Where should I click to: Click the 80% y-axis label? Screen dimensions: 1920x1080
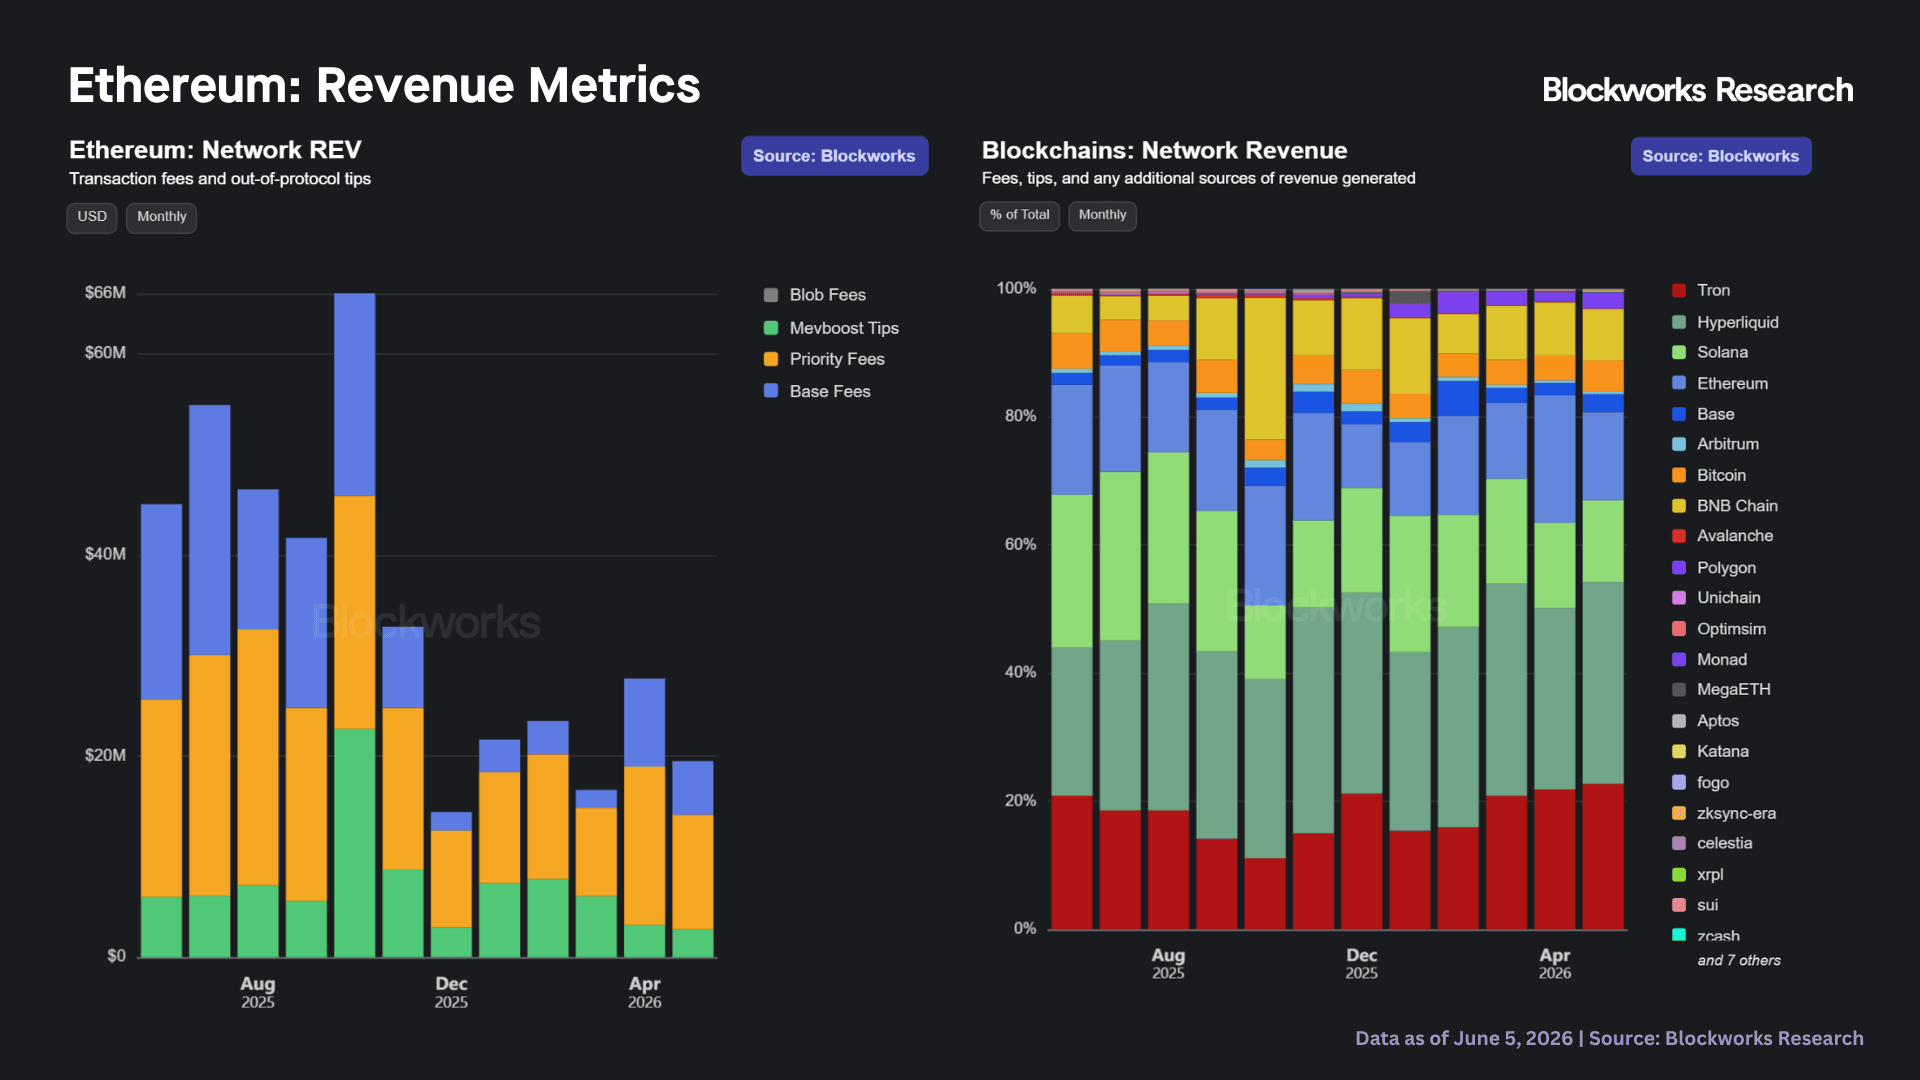pos(1020,416)
